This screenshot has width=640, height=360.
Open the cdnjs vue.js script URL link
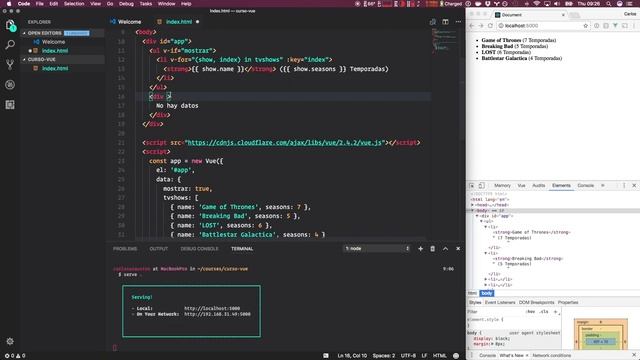(x=284, y=142)
